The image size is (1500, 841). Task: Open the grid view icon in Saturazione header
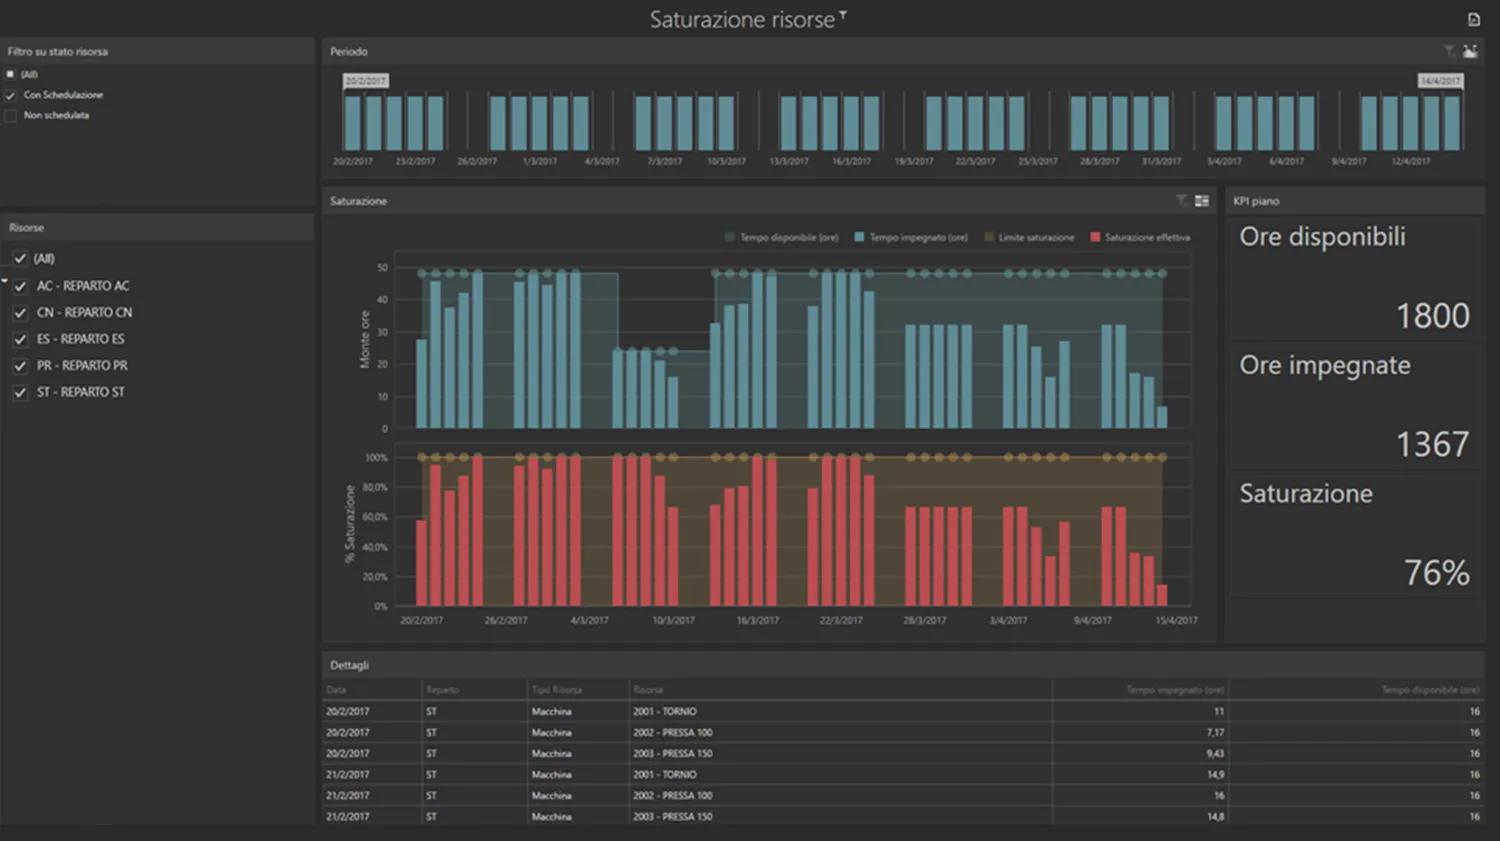click(1202, 201)
